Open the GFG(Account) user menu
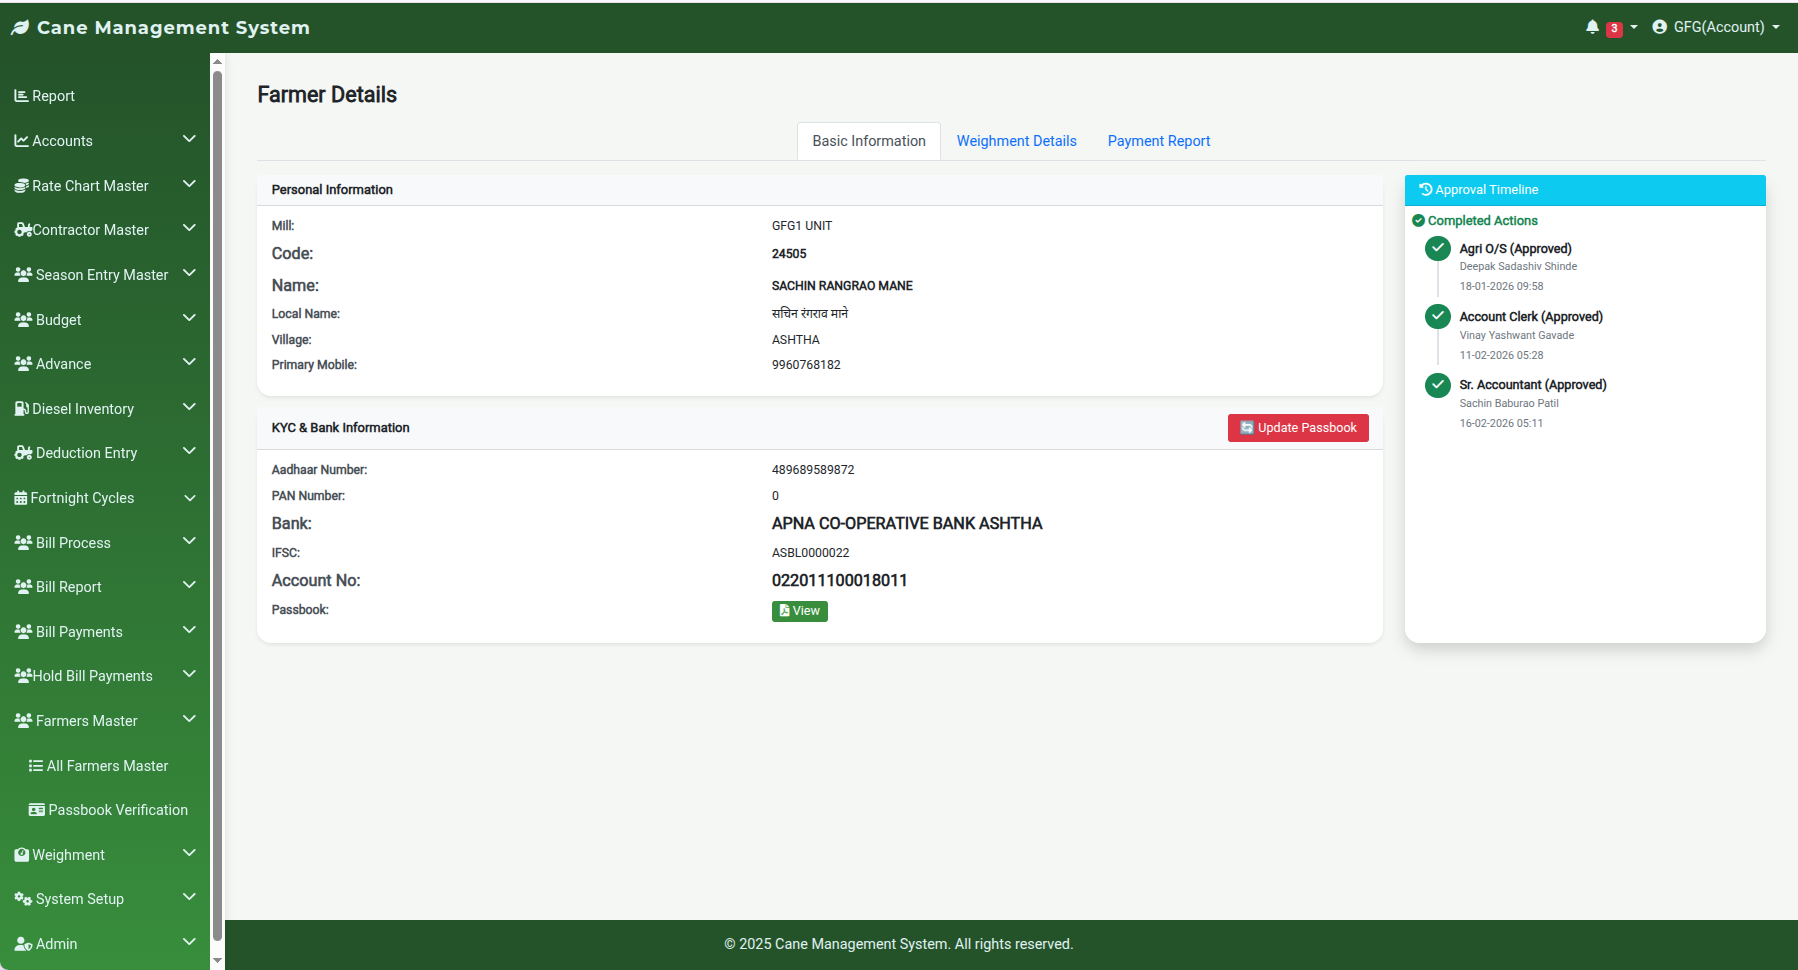The image size is (1798, 970). point(1716,27)
